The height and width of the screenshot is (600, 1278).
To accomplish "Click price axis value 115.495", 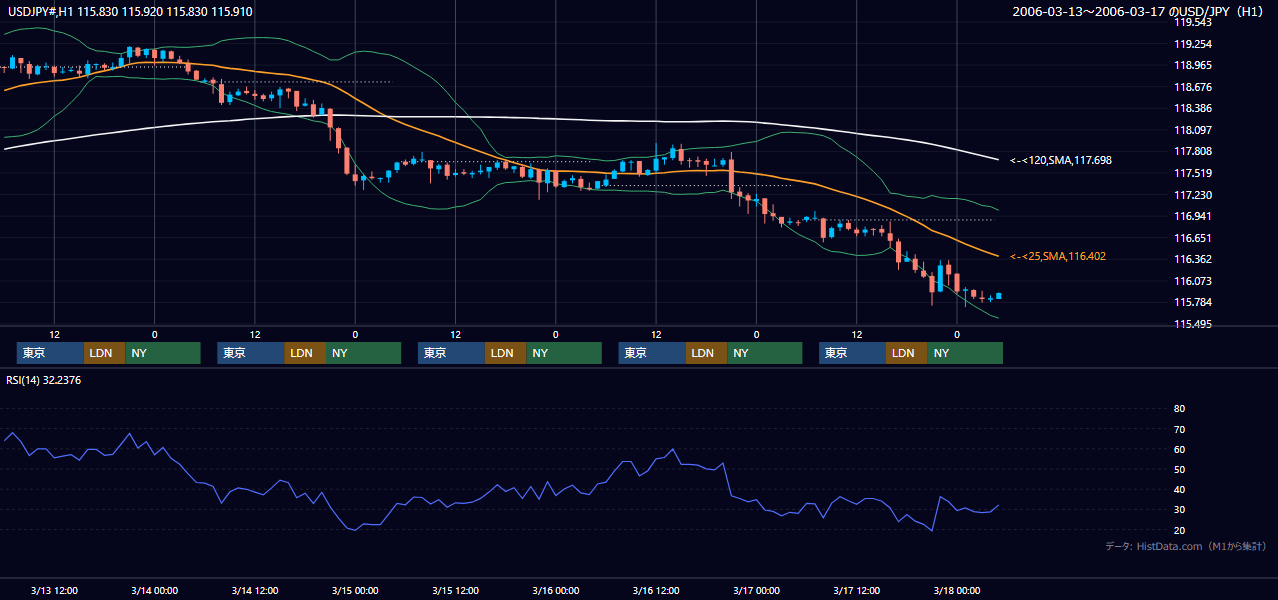I will 1192,324.
